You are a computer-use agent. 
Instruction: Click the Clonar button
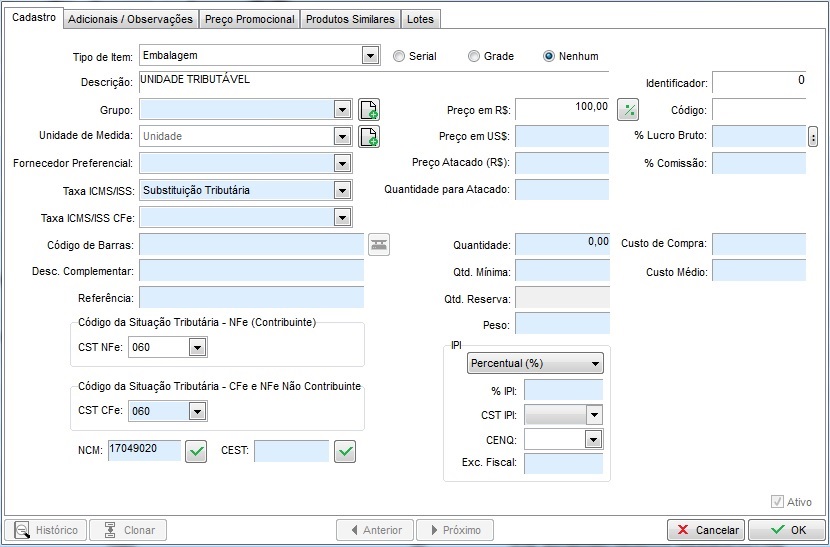tap(127, 530)
